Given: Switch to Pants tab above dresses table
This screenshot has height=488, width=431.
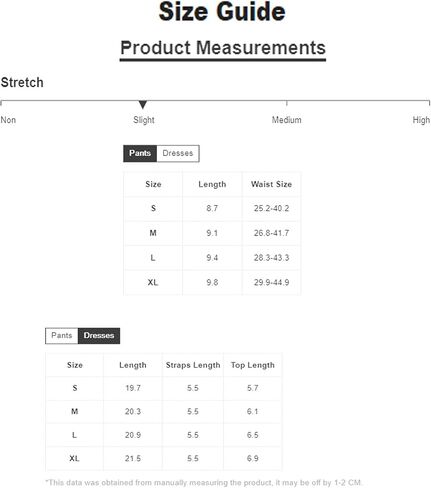Looking at the screenshot, I should click(x=62, y=336).
